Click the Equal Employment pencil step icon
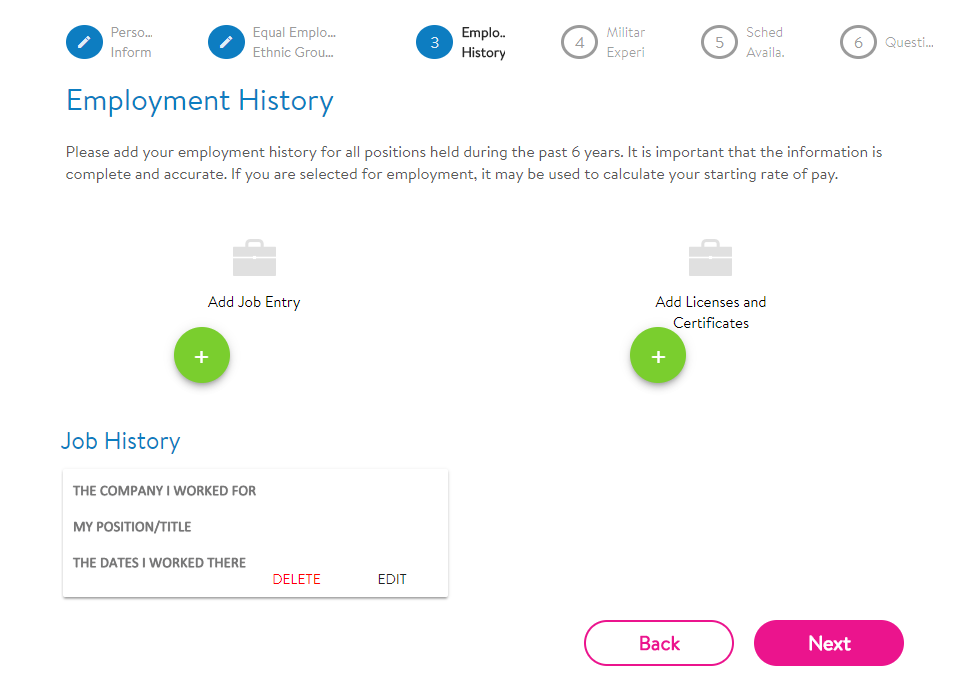The width and height of the screenshot is (976, 693). coord(226,42)
